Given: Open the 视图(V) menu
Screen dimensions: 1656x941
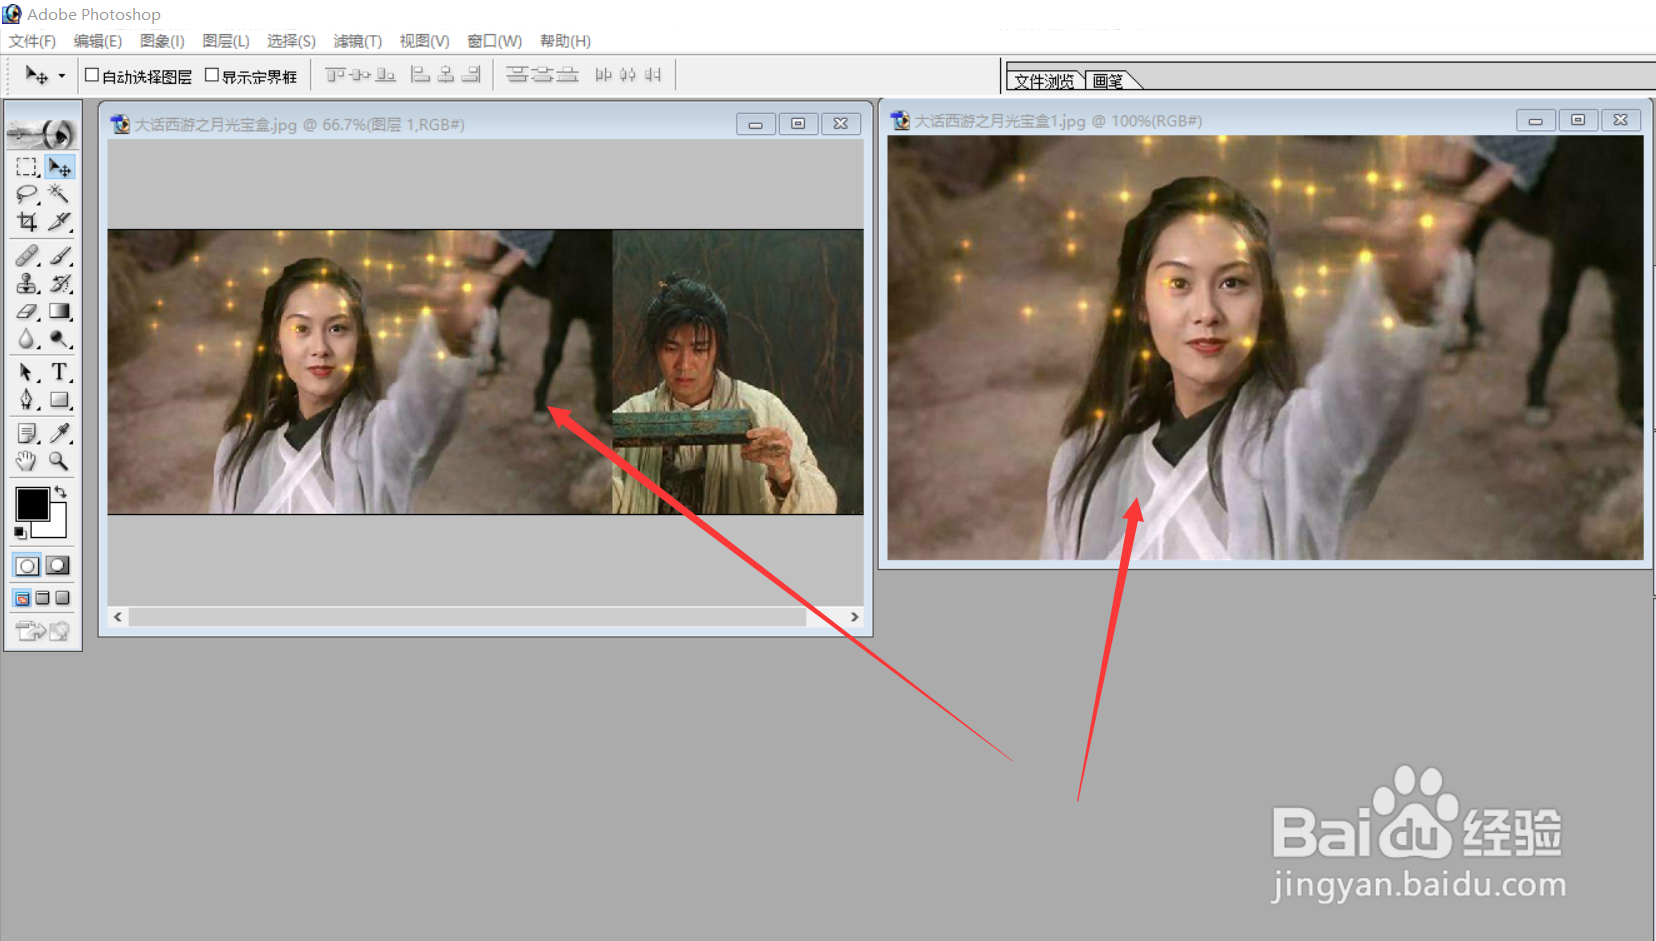Looking at the screenshot, I should pyautogui.click(x=424, y=41).
